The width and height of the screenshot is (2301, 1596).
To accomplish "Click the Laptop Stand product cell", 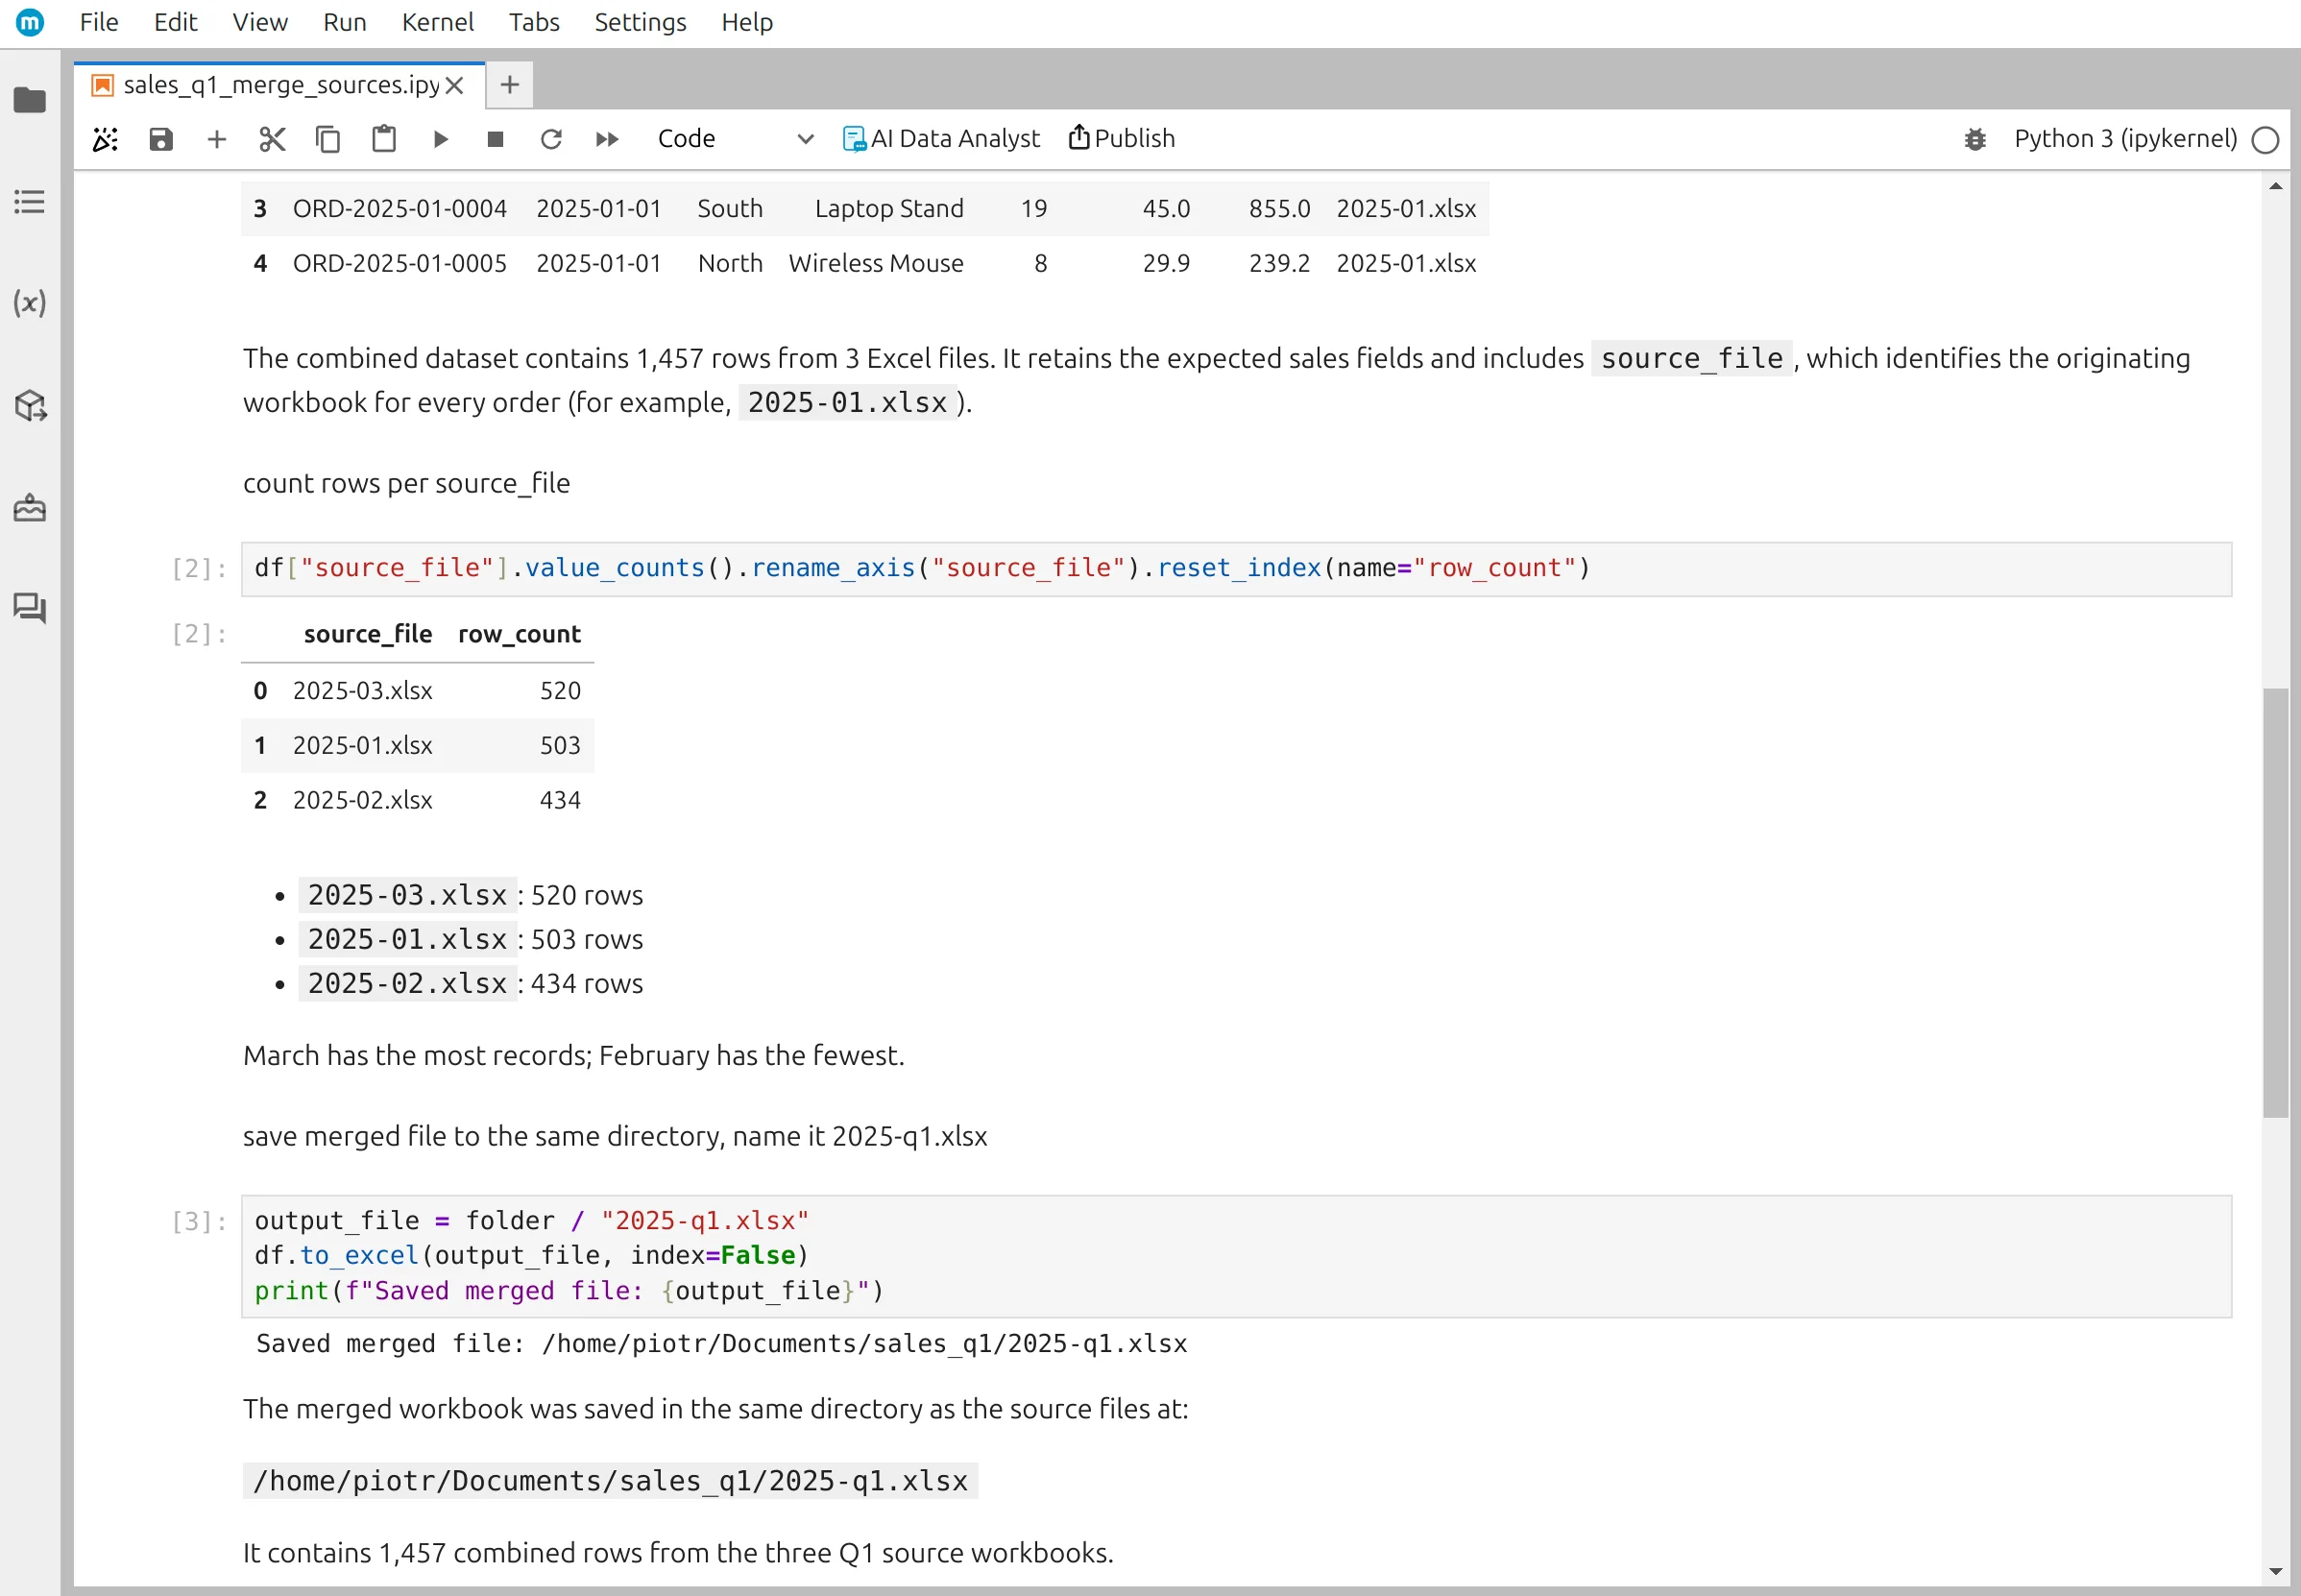I will pyautogui.click(x=889, y=208).
